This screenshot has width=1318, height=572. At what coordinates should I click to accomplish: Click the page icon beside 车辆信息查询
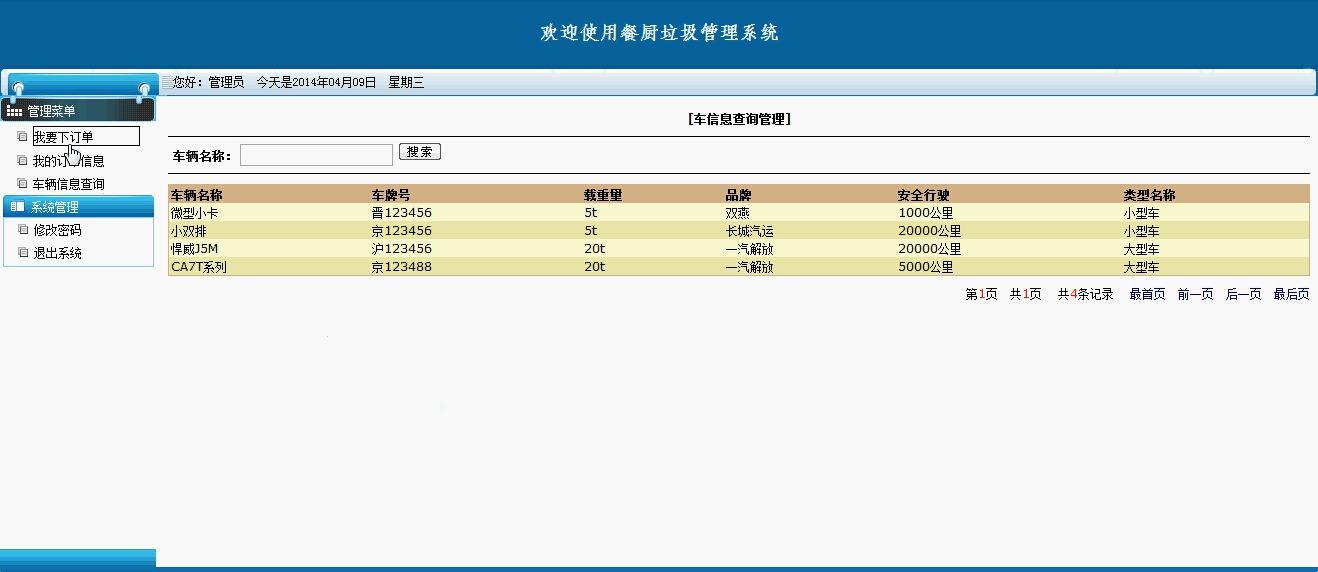[x=23, y=184]
